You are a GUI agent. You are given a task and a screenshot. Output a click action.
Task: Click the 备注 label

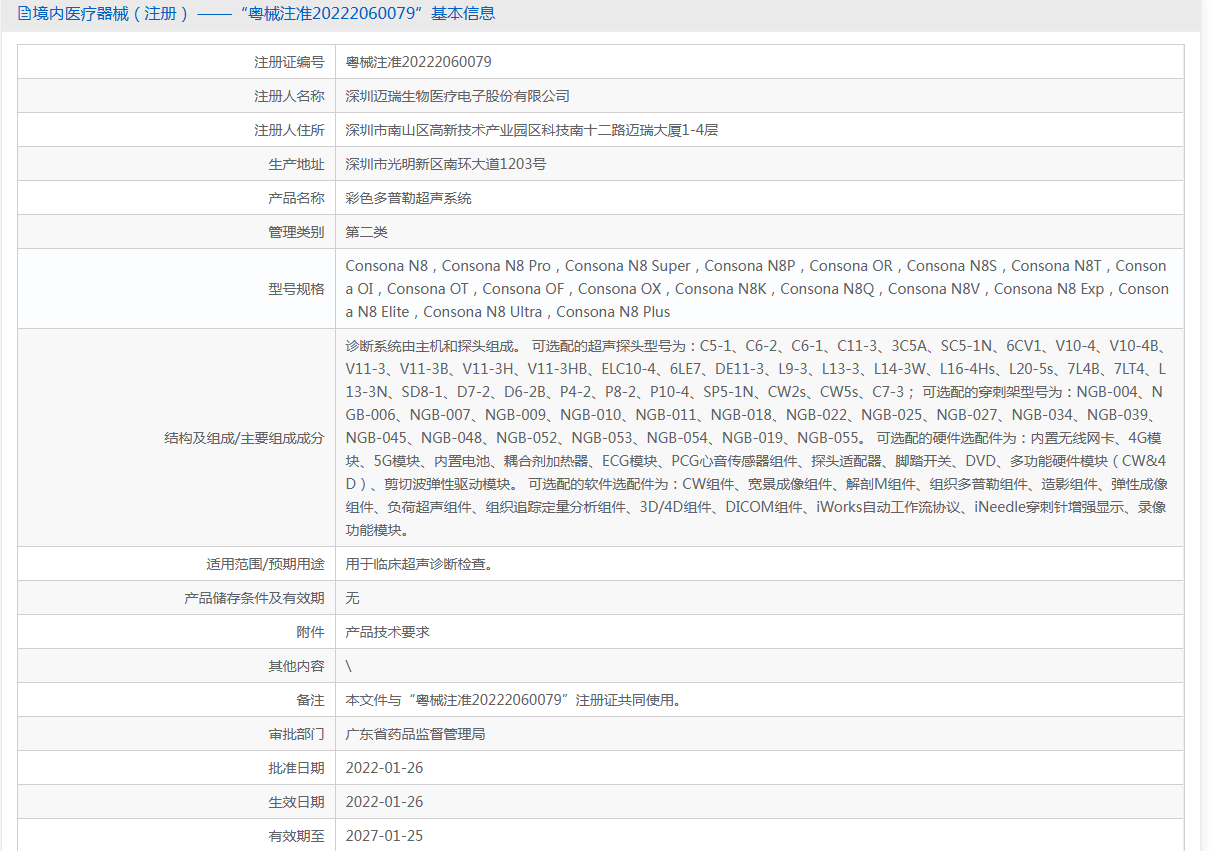click(x=310, y=700)
